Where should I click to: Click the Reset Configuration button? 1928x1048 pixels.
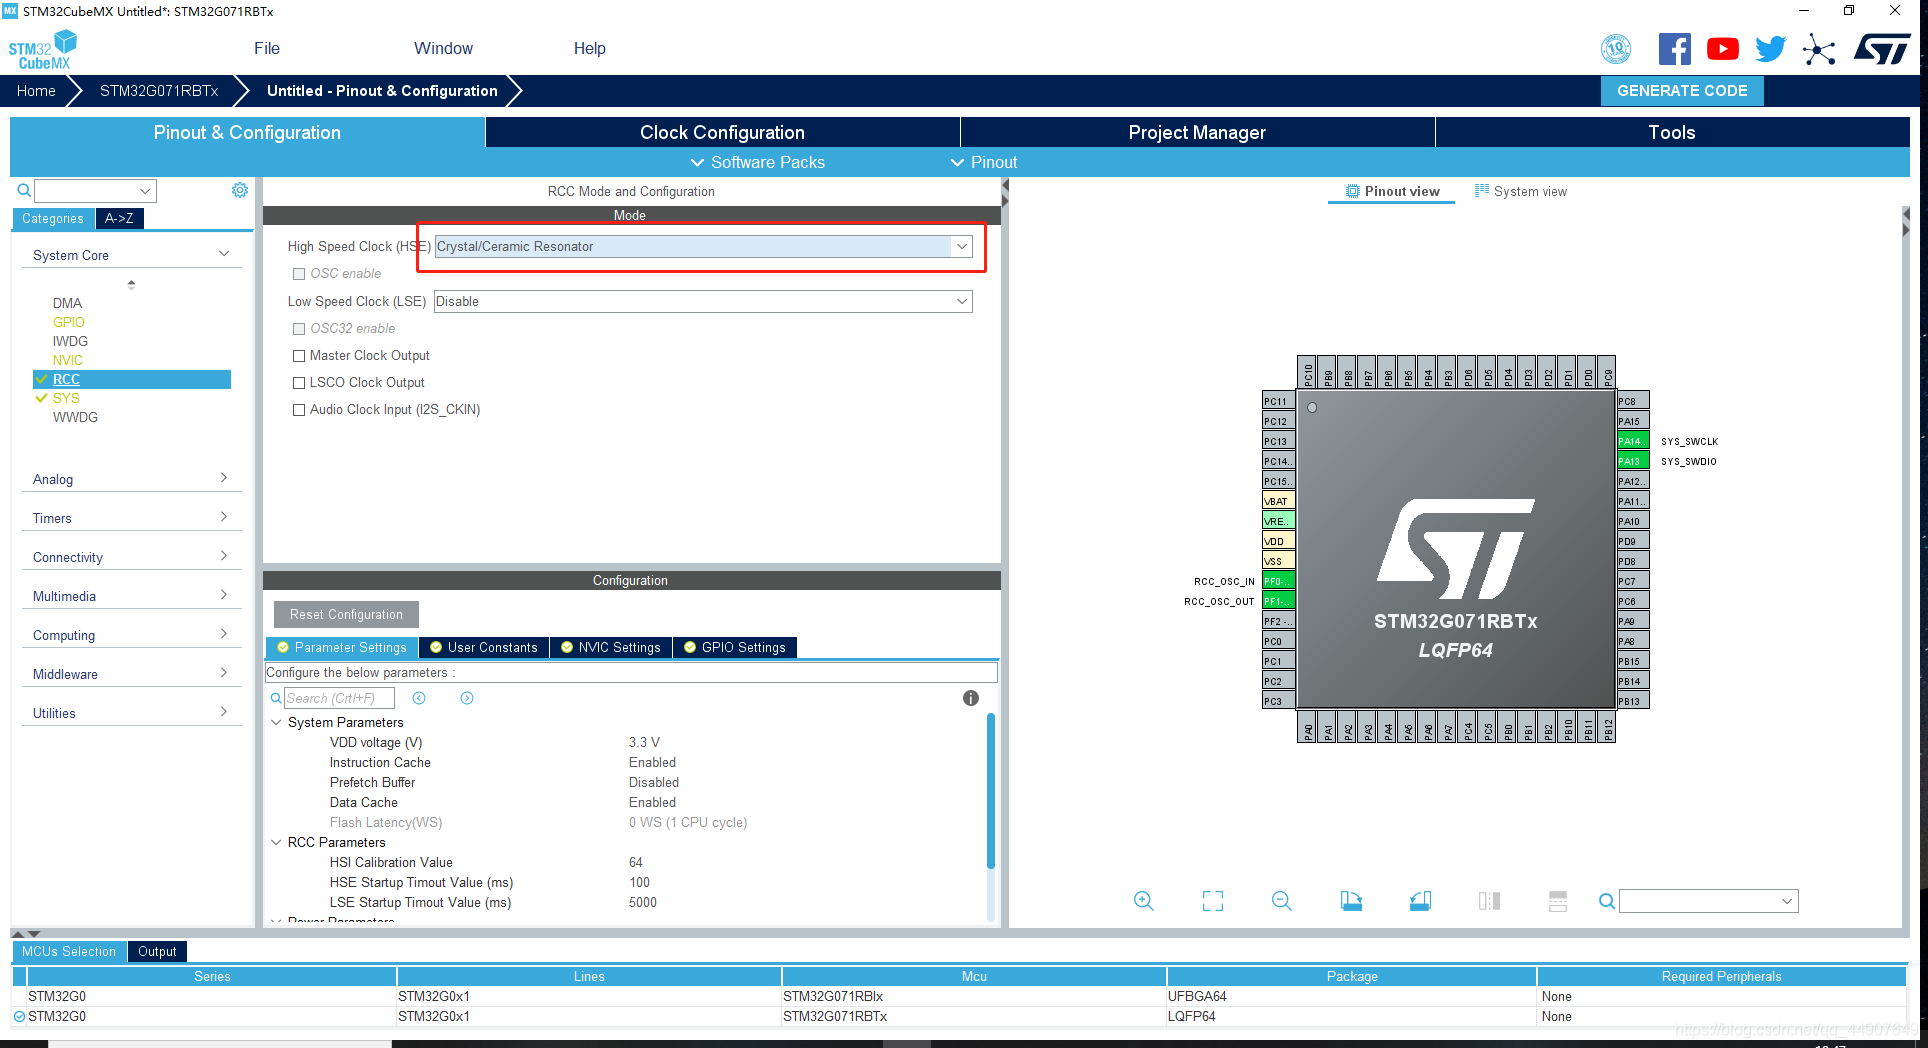coord(346,614)
